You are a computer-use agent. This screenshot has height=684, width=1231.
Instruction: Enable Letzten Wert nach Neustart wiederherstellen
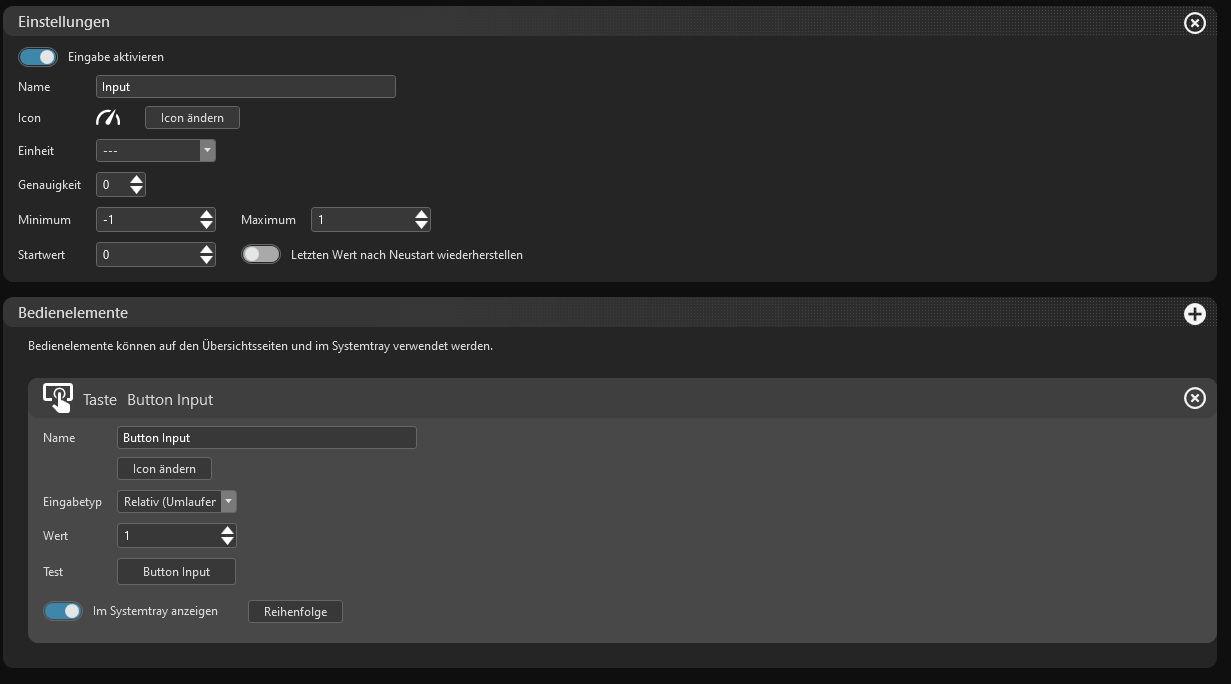pyautogui.click(x=261, y=255)
